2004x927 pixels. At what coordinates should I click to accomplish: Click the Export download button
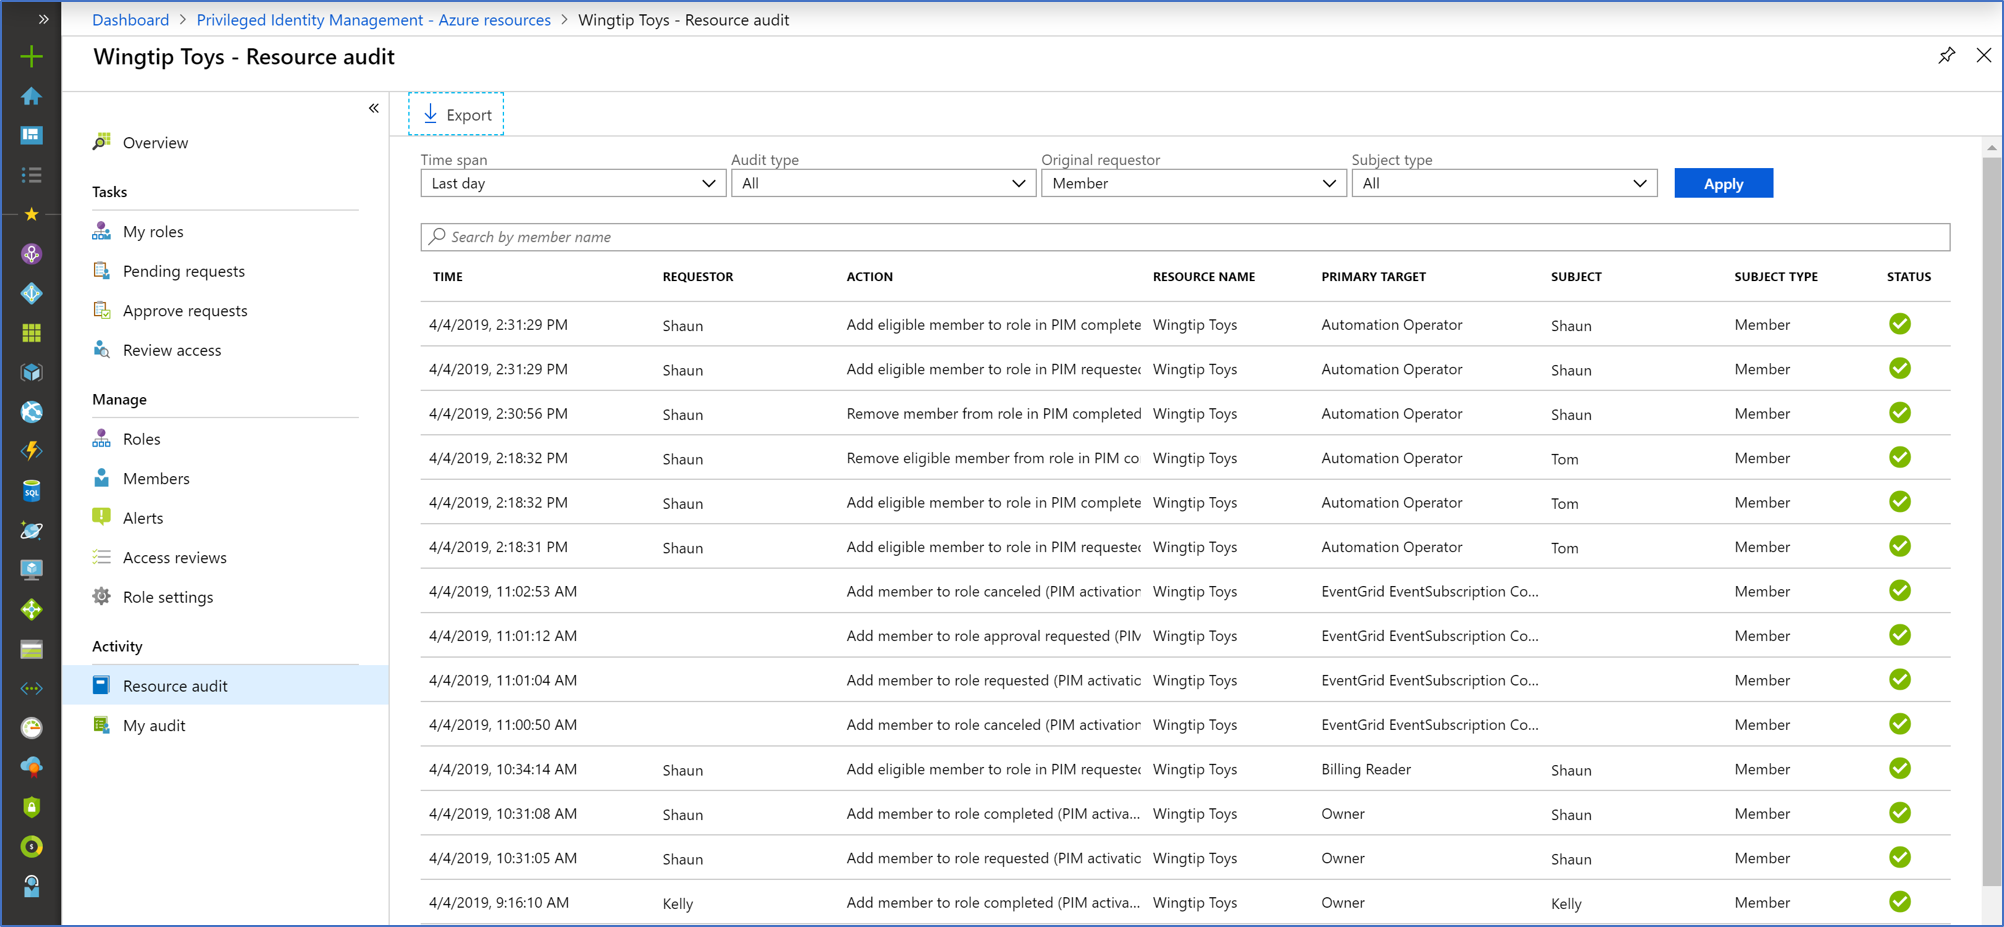point(456,114)
